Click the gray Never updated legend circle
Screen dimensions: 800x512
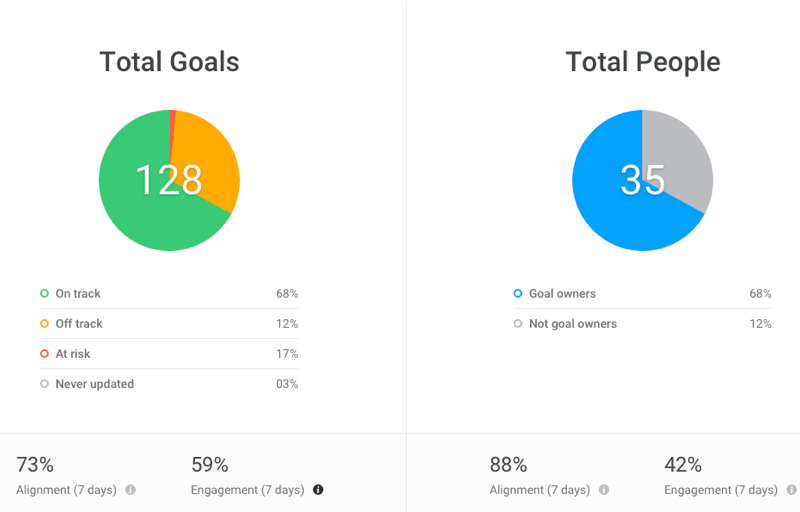(44, 383)
